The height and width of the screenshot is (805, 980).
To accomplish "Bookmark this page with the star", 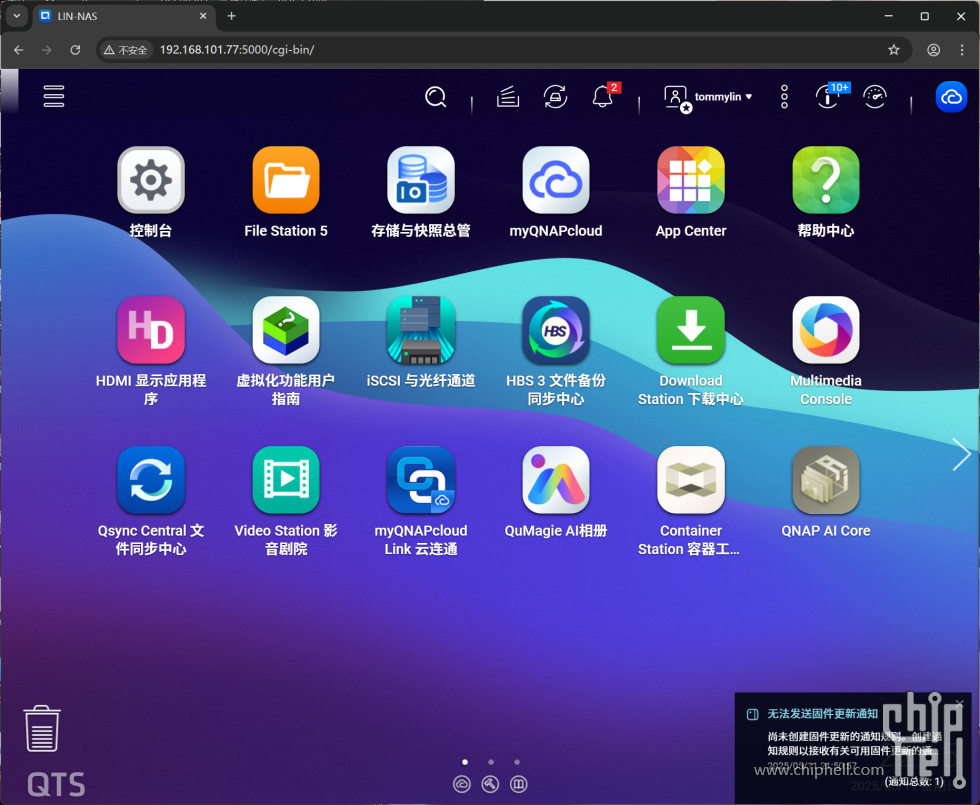I will (x=894, y=50).
